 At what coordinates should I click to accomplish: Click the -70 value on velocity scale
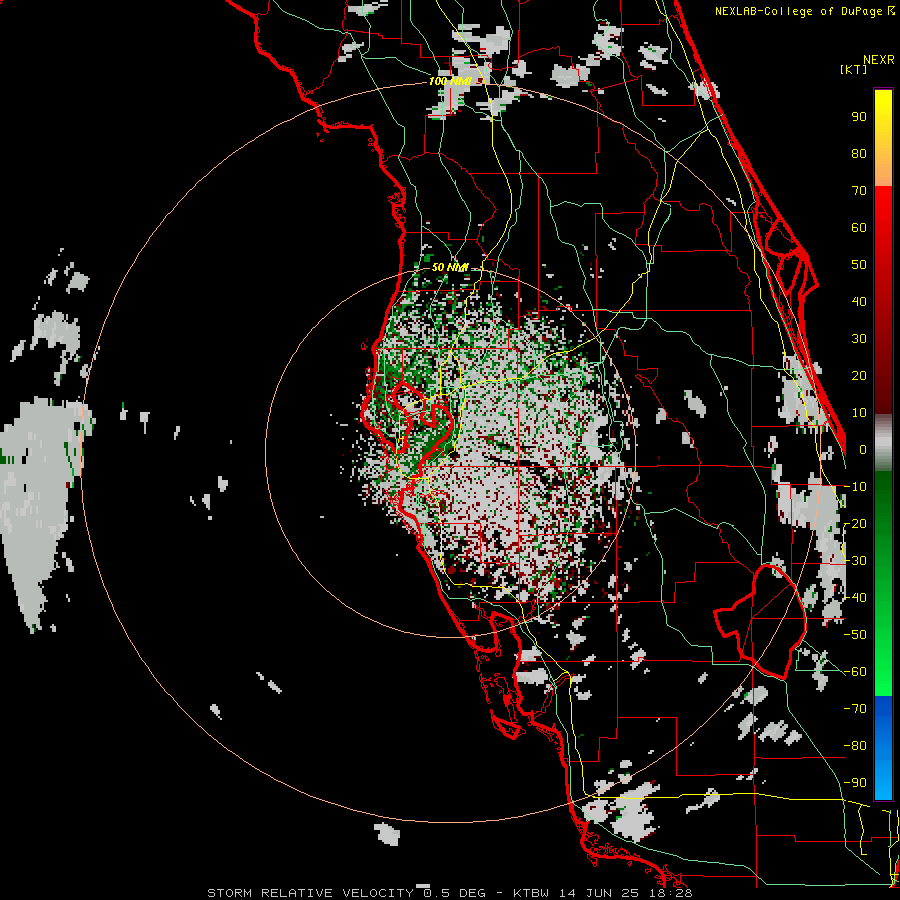(x=855, y=709)
